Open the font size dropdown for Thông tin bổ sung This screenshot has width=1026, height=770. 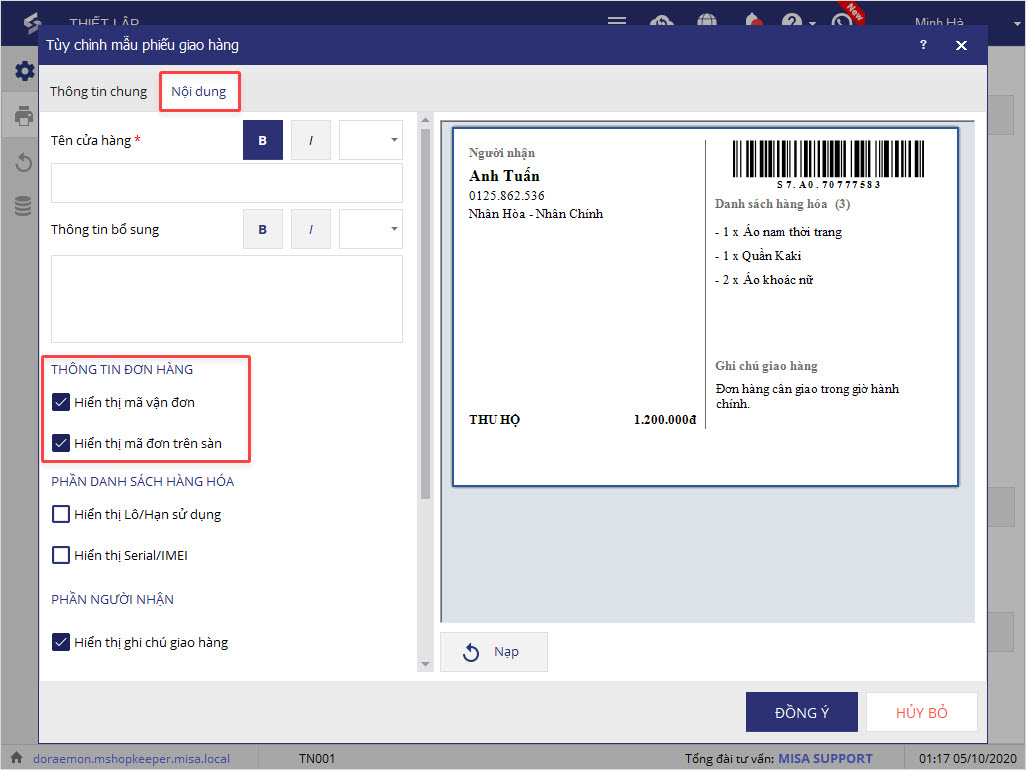coord(370,229)
